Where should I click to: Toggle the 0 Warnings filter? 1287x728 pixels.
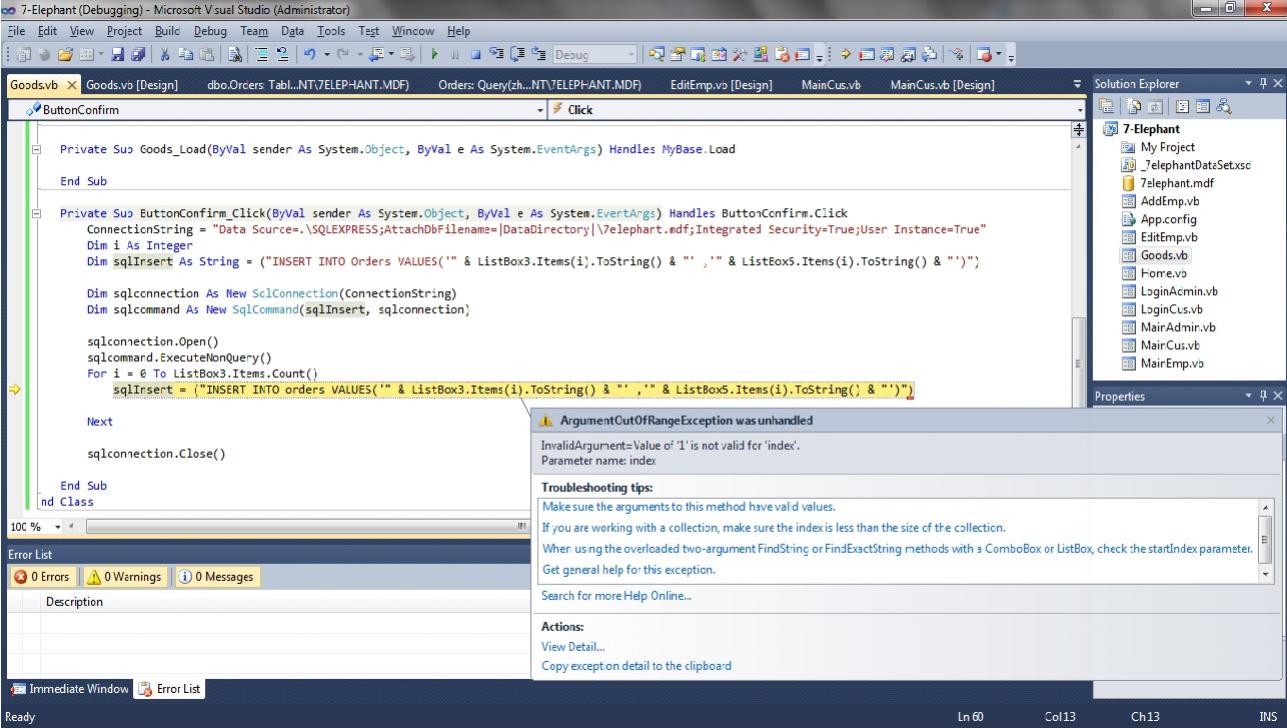[x=124, y=576]
